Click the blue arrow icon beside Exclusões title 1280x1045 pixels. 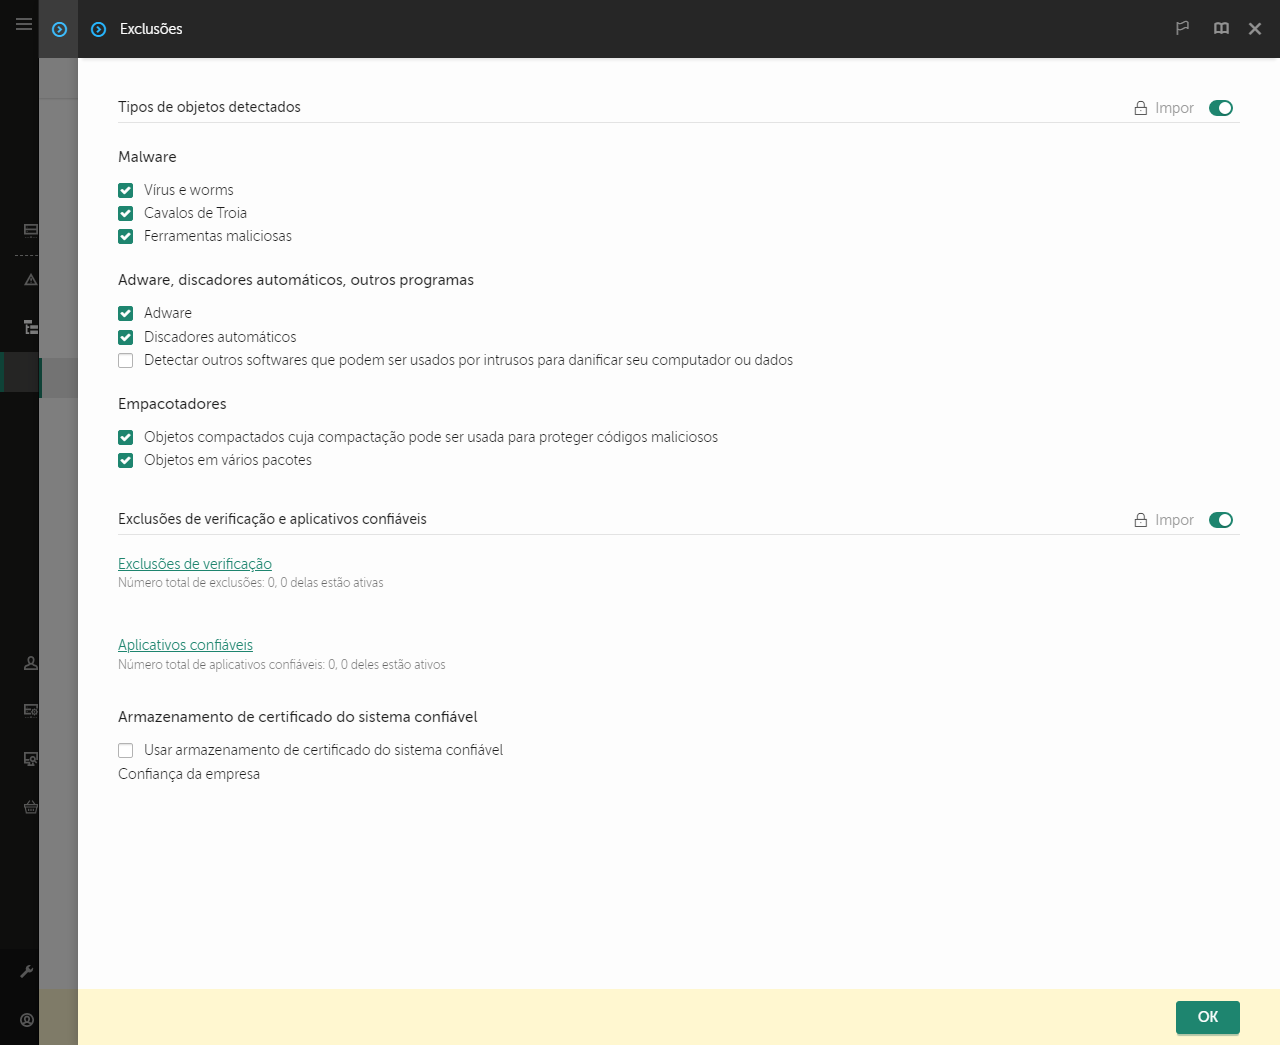(98, 29)
